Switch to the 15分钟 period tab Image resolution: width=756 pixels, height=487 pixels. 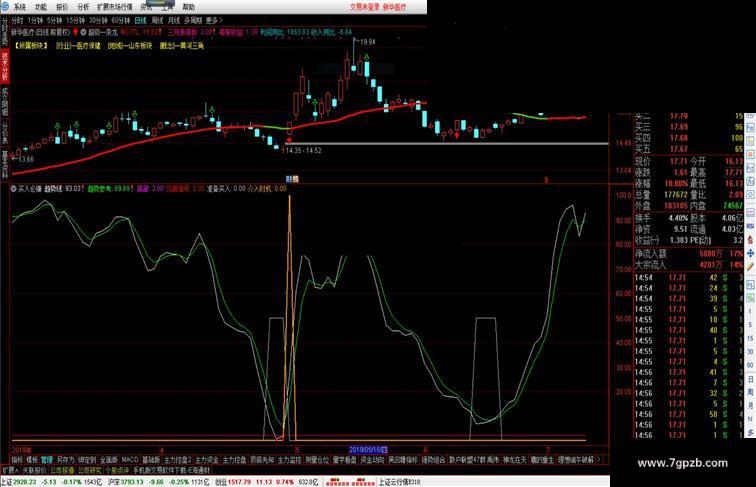[76, 20]
